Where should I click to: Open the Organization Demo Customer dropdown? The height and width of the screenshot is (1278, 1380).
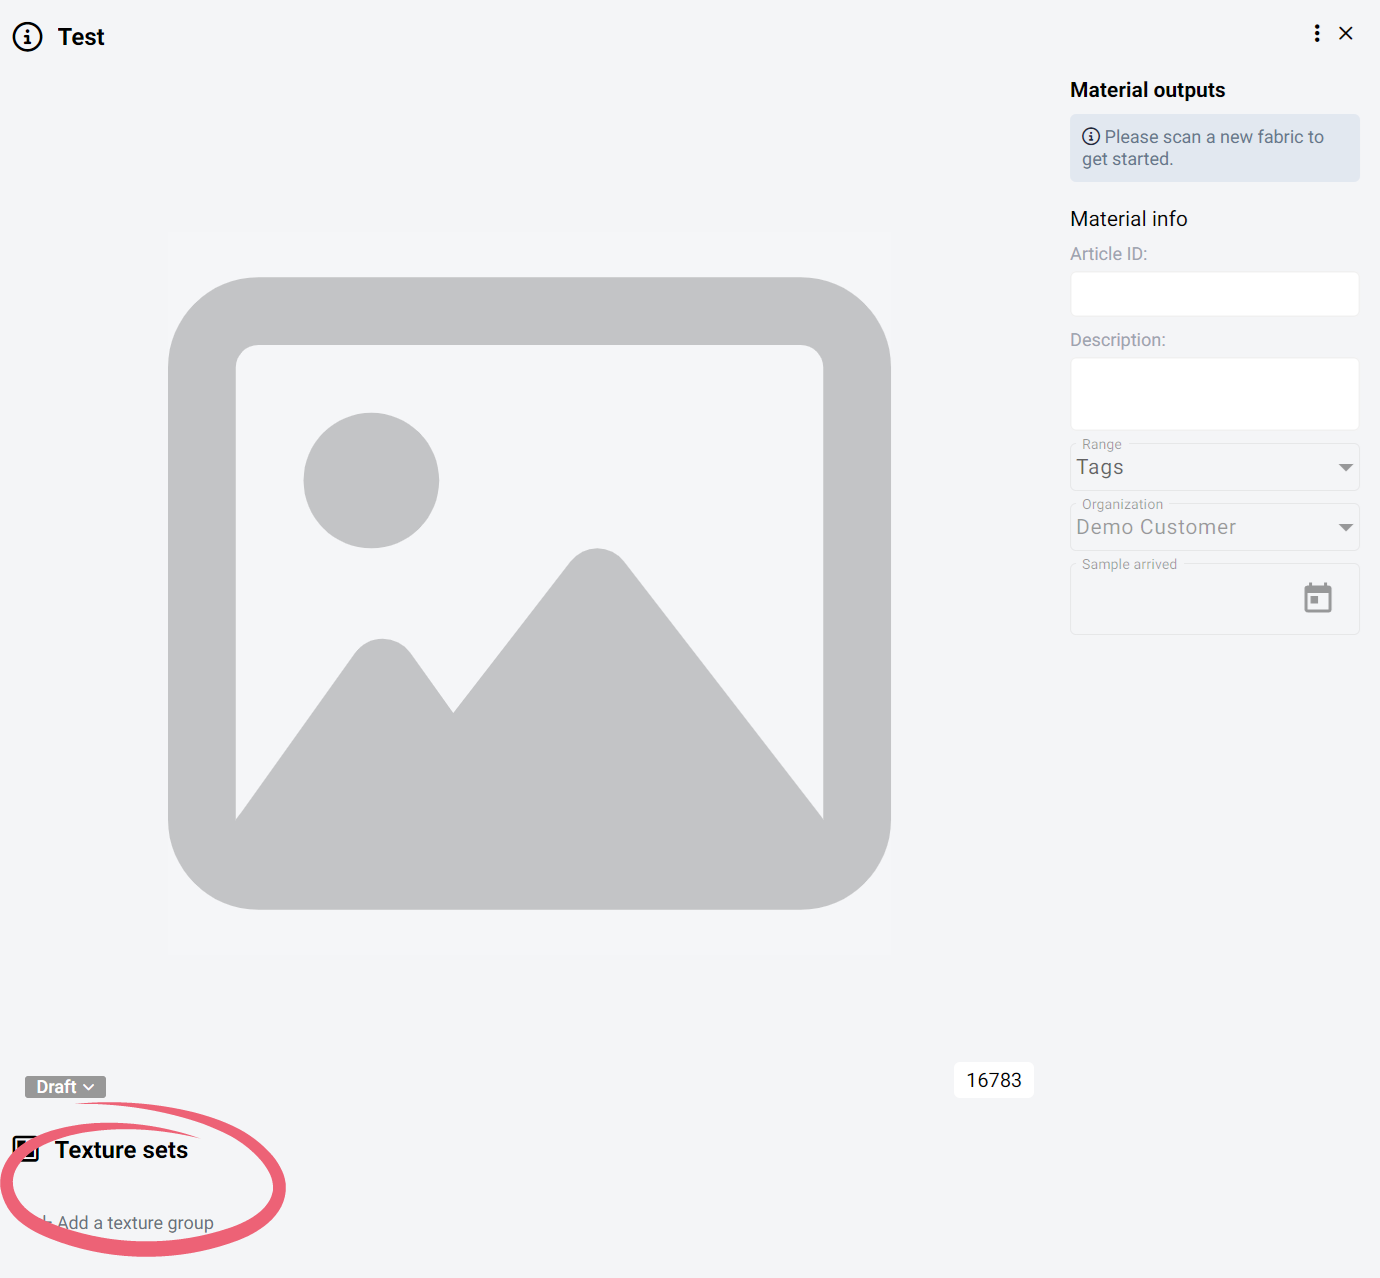point(1200,528)
